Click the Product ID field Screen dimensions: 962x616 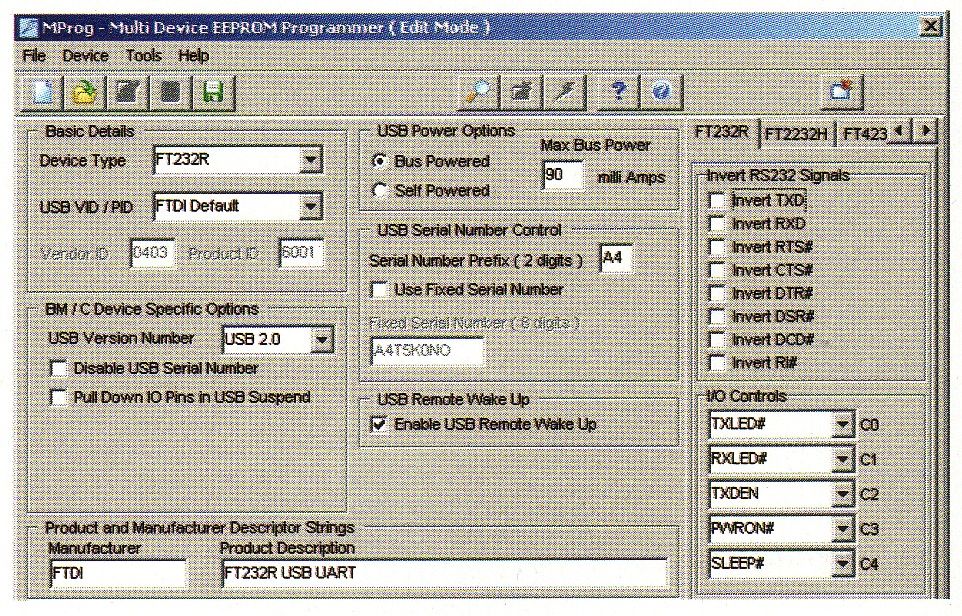[301, 253]
